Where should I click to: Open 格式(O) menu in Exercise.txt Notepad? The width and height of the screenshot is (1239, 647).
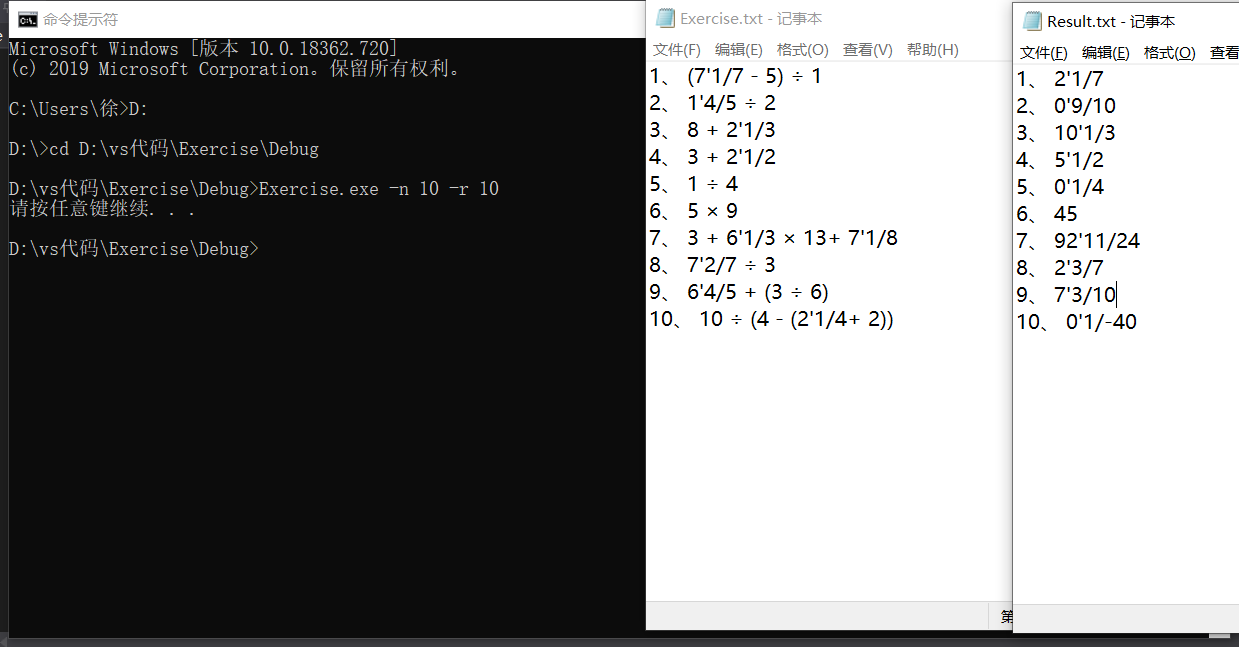point(803,50)
